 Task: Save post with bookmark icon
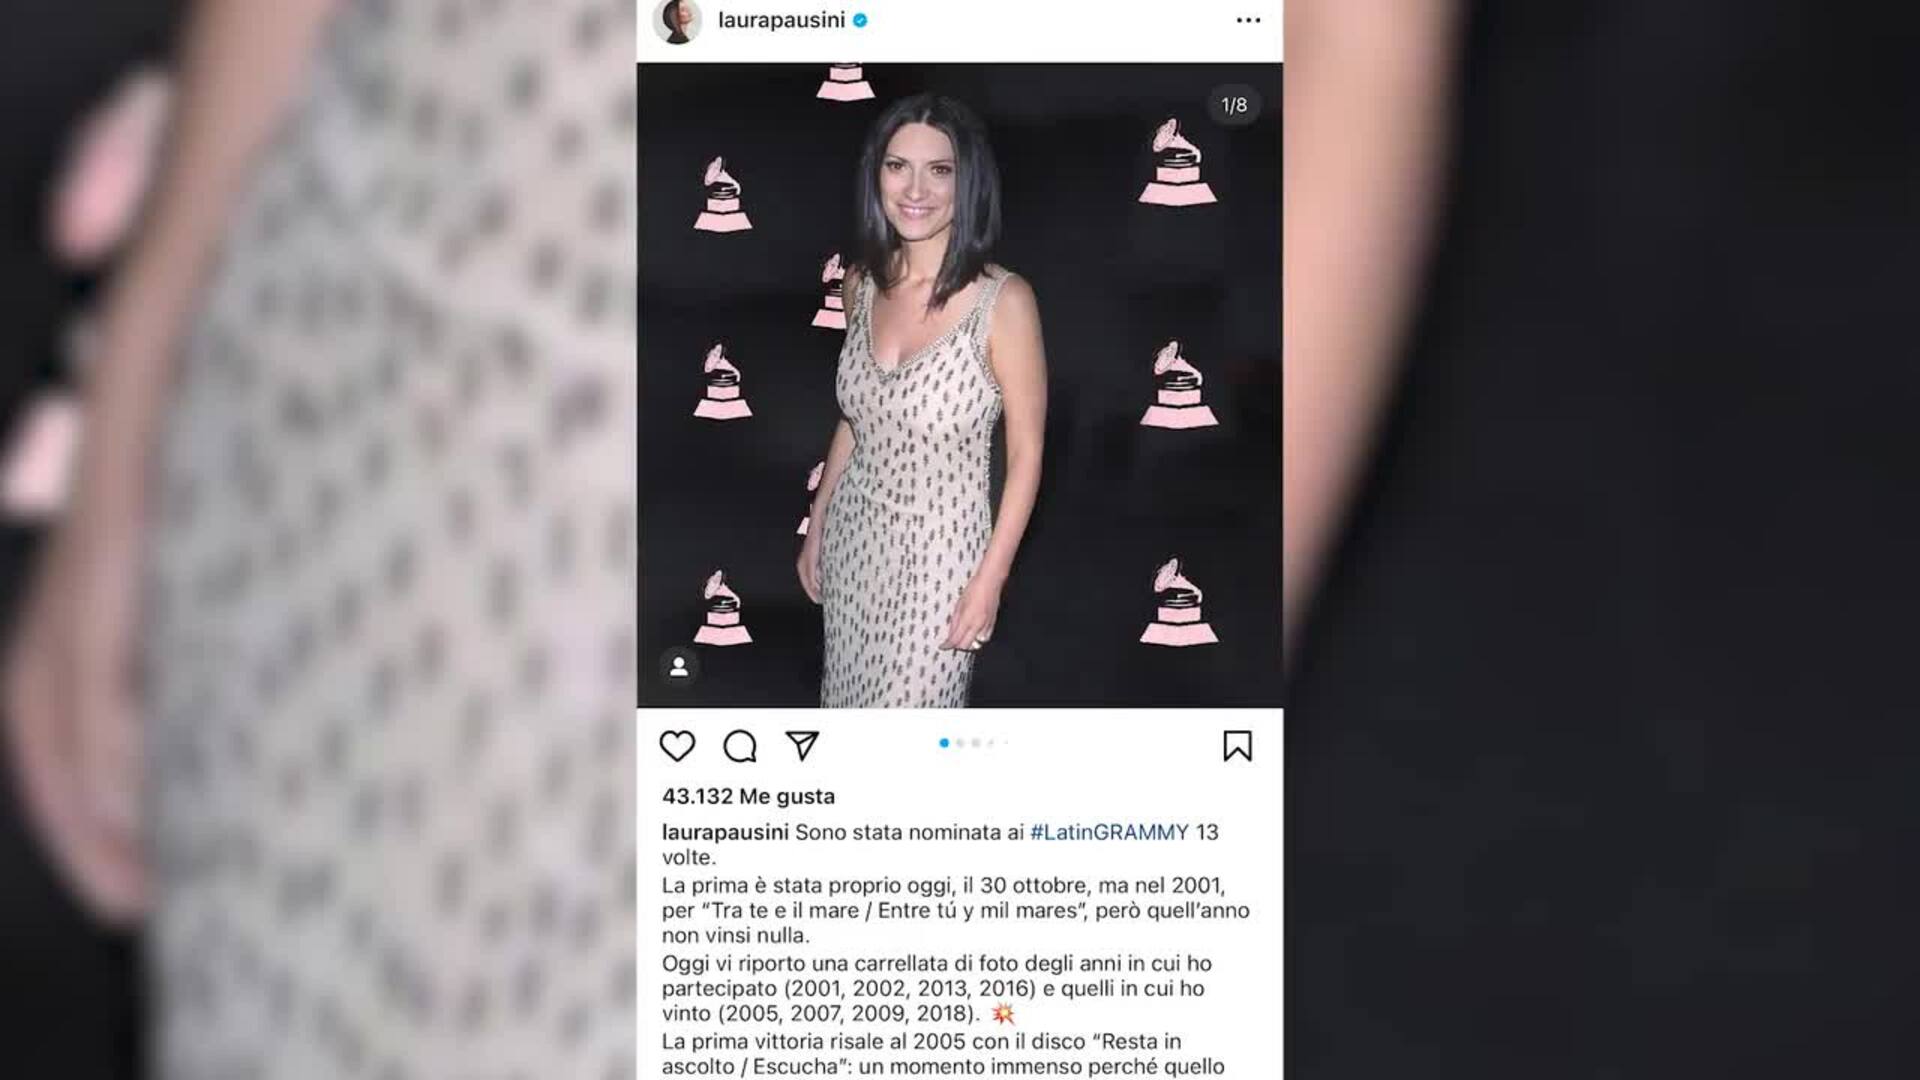(x=1237, y=746)
